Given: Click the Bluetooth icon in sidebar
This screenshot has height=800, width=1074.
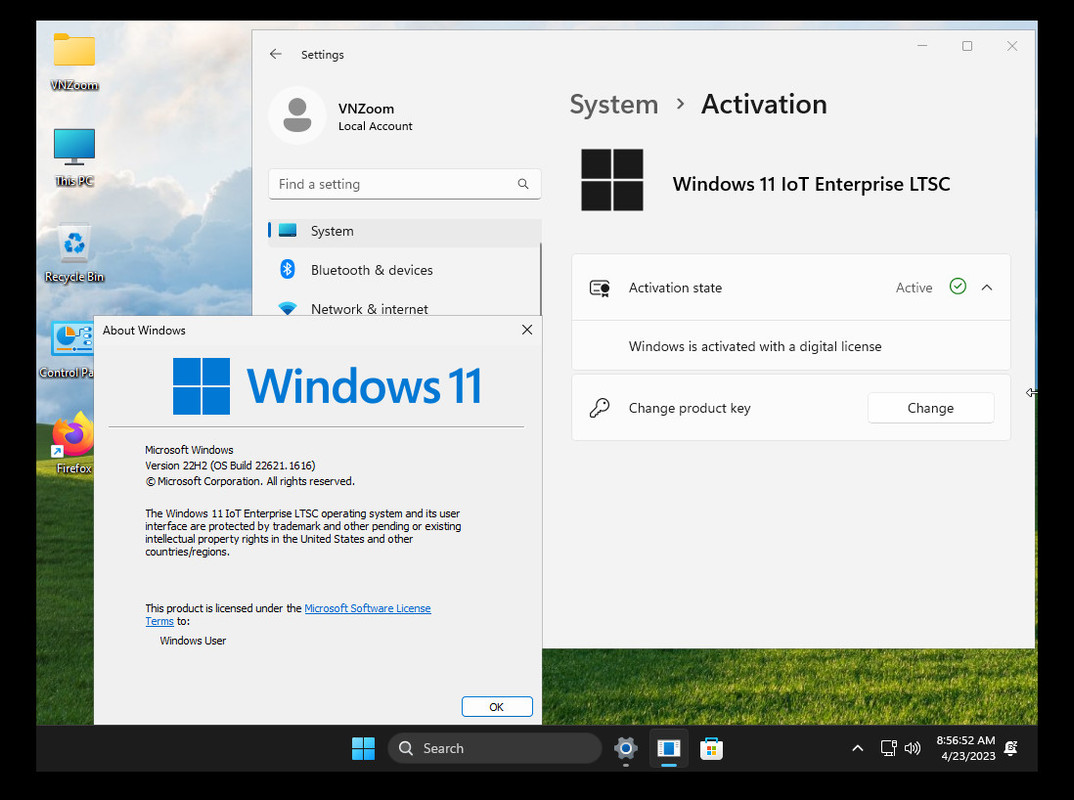Looking at the screenshot, I should click(288, 270).
